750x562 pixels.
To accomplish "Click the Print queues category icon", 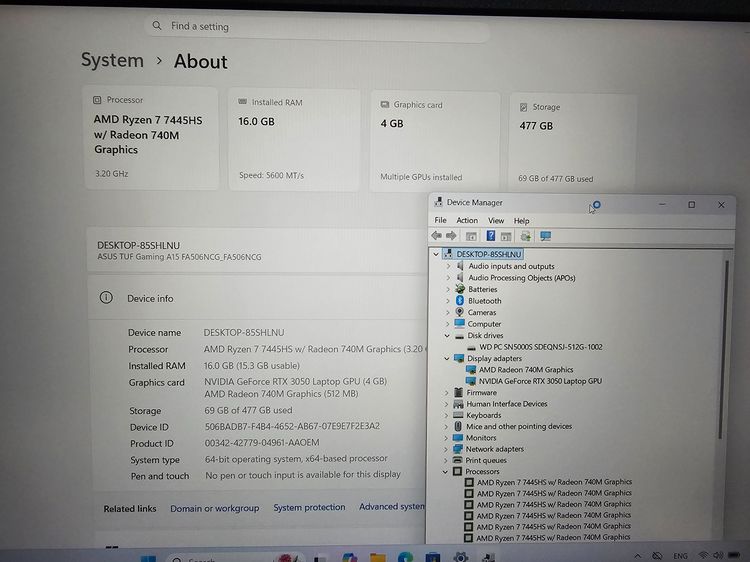I will coord(458,460).
